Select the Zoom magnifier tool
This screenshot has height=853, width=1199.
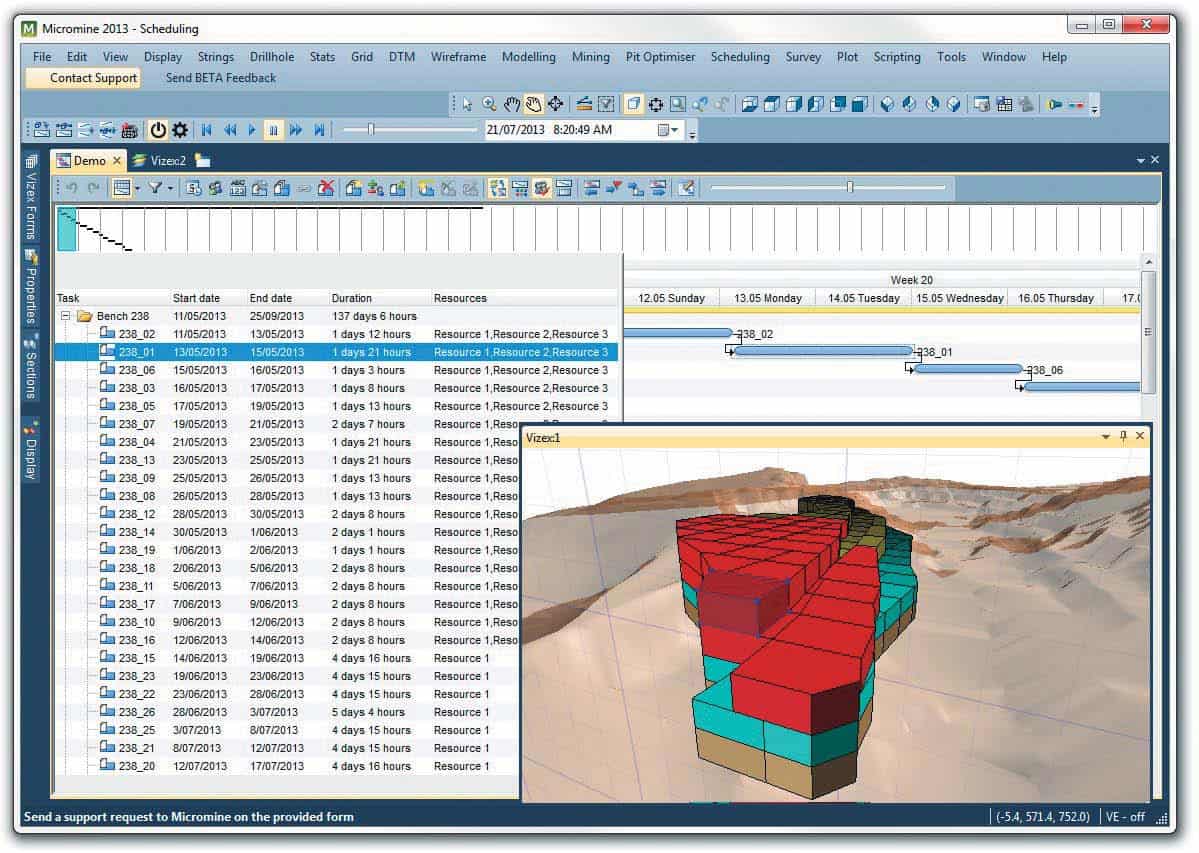[x=489, y=103]
